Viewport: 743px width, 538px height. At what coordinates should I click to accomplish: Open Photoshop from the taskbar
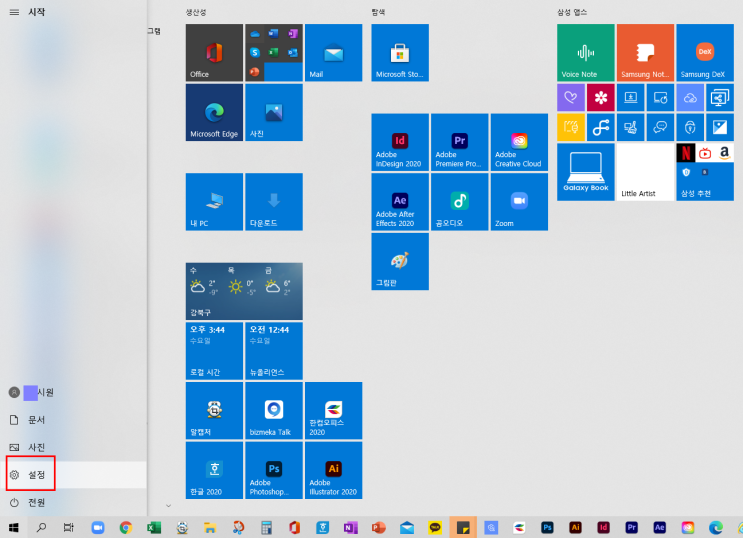(x=547, y=527)
